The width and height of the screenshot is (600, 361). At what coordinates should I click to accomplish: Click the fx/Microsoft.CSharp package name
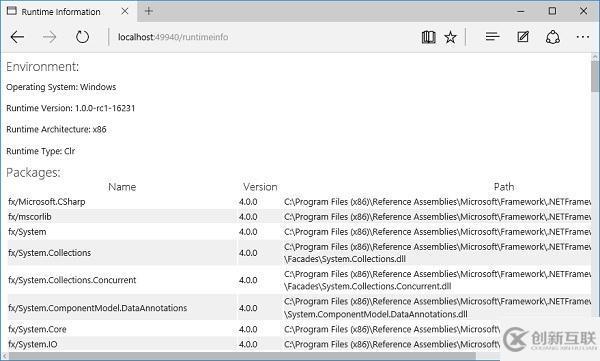(x=47, y=202)
